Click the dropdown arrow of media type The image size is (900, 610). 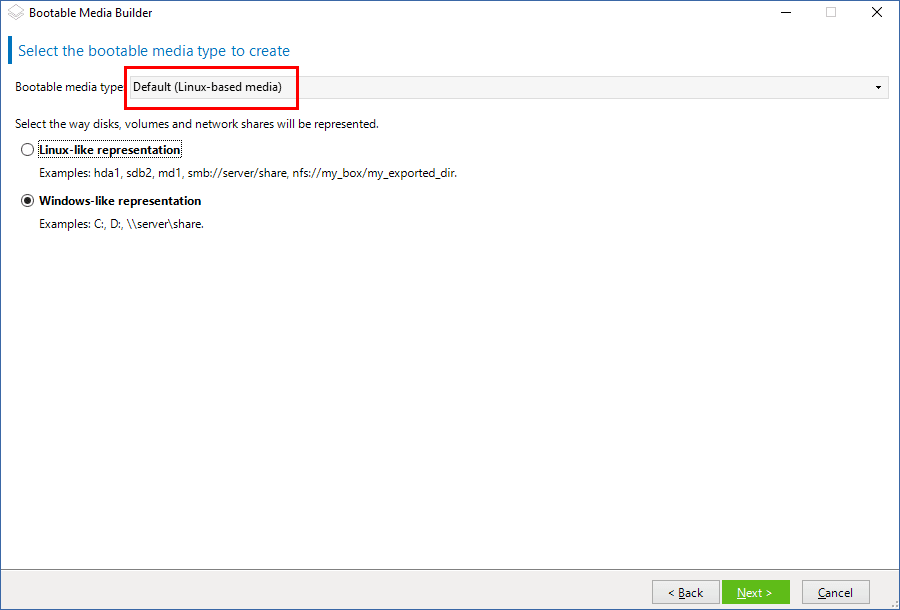pyautogui.click(x=878, y=88)
